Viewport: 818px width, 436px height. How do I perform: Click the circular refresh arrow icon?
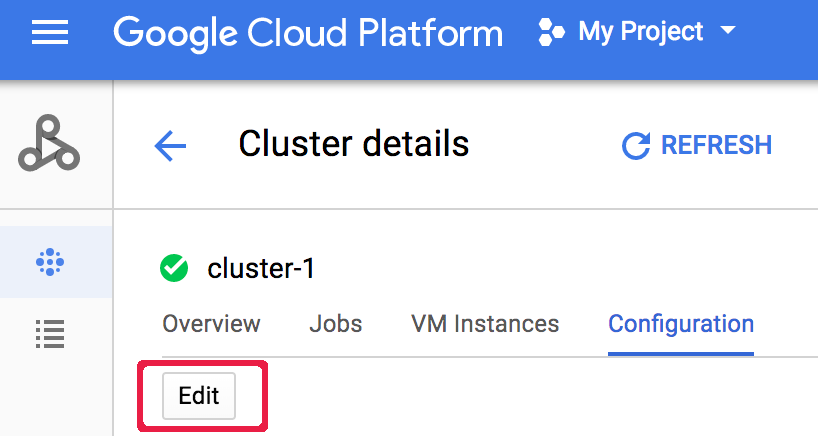click(x=636, y=146)
